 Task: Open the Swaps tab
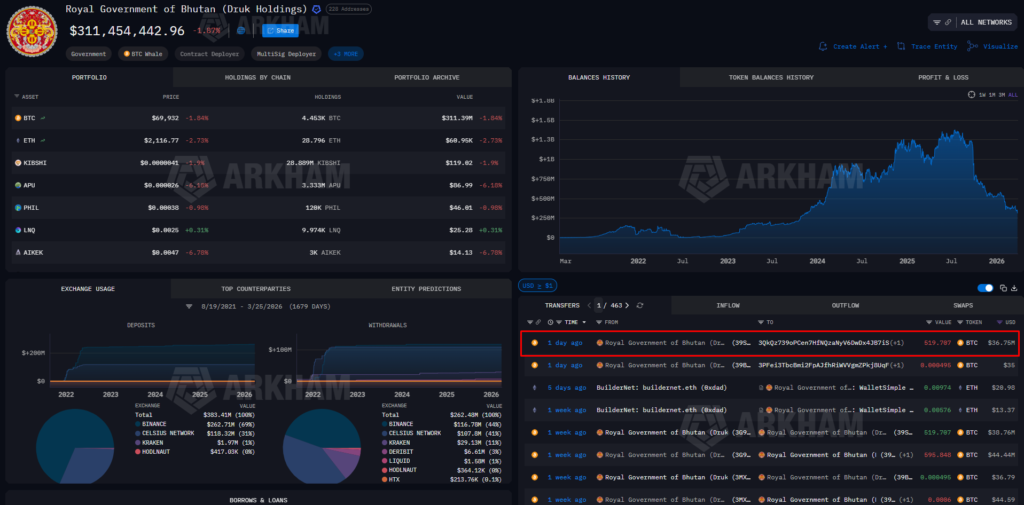(x=964, y=305)
